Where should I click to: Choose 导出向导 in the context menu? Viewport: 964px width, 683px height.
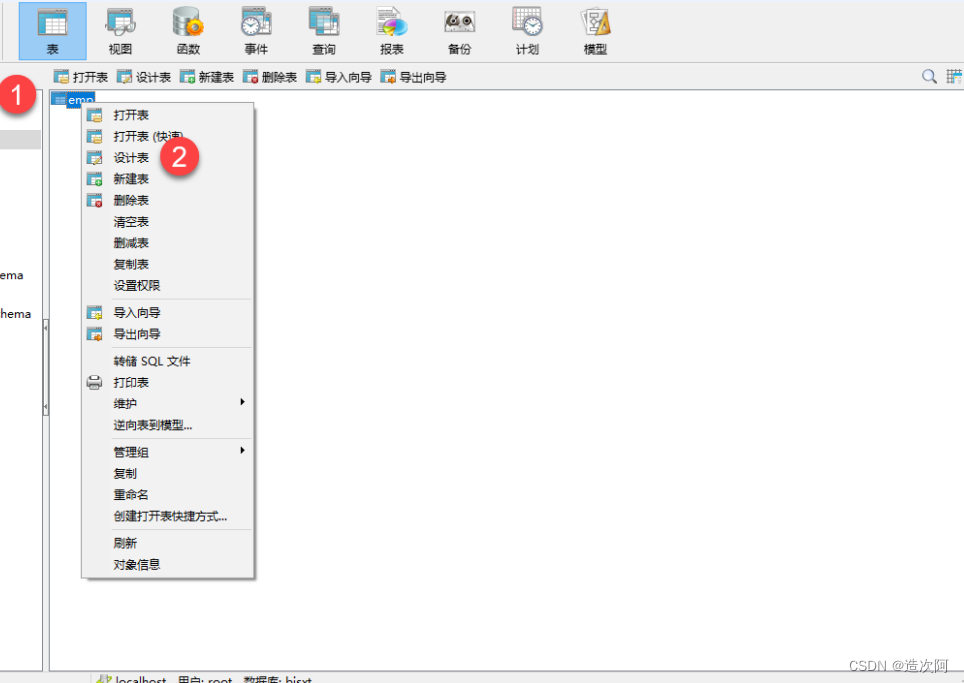[168, 334]
